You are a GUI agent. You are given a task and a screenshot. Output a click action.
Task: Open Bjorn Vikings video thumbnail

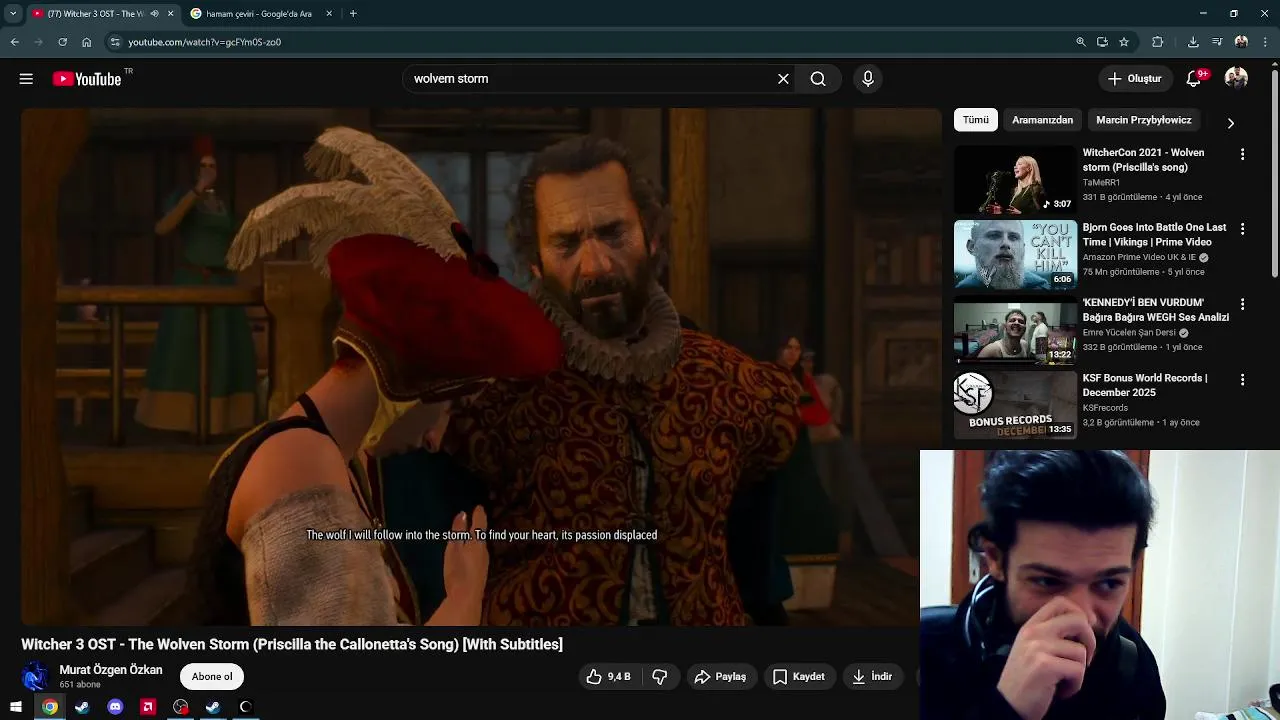(x=1015, y=255)
